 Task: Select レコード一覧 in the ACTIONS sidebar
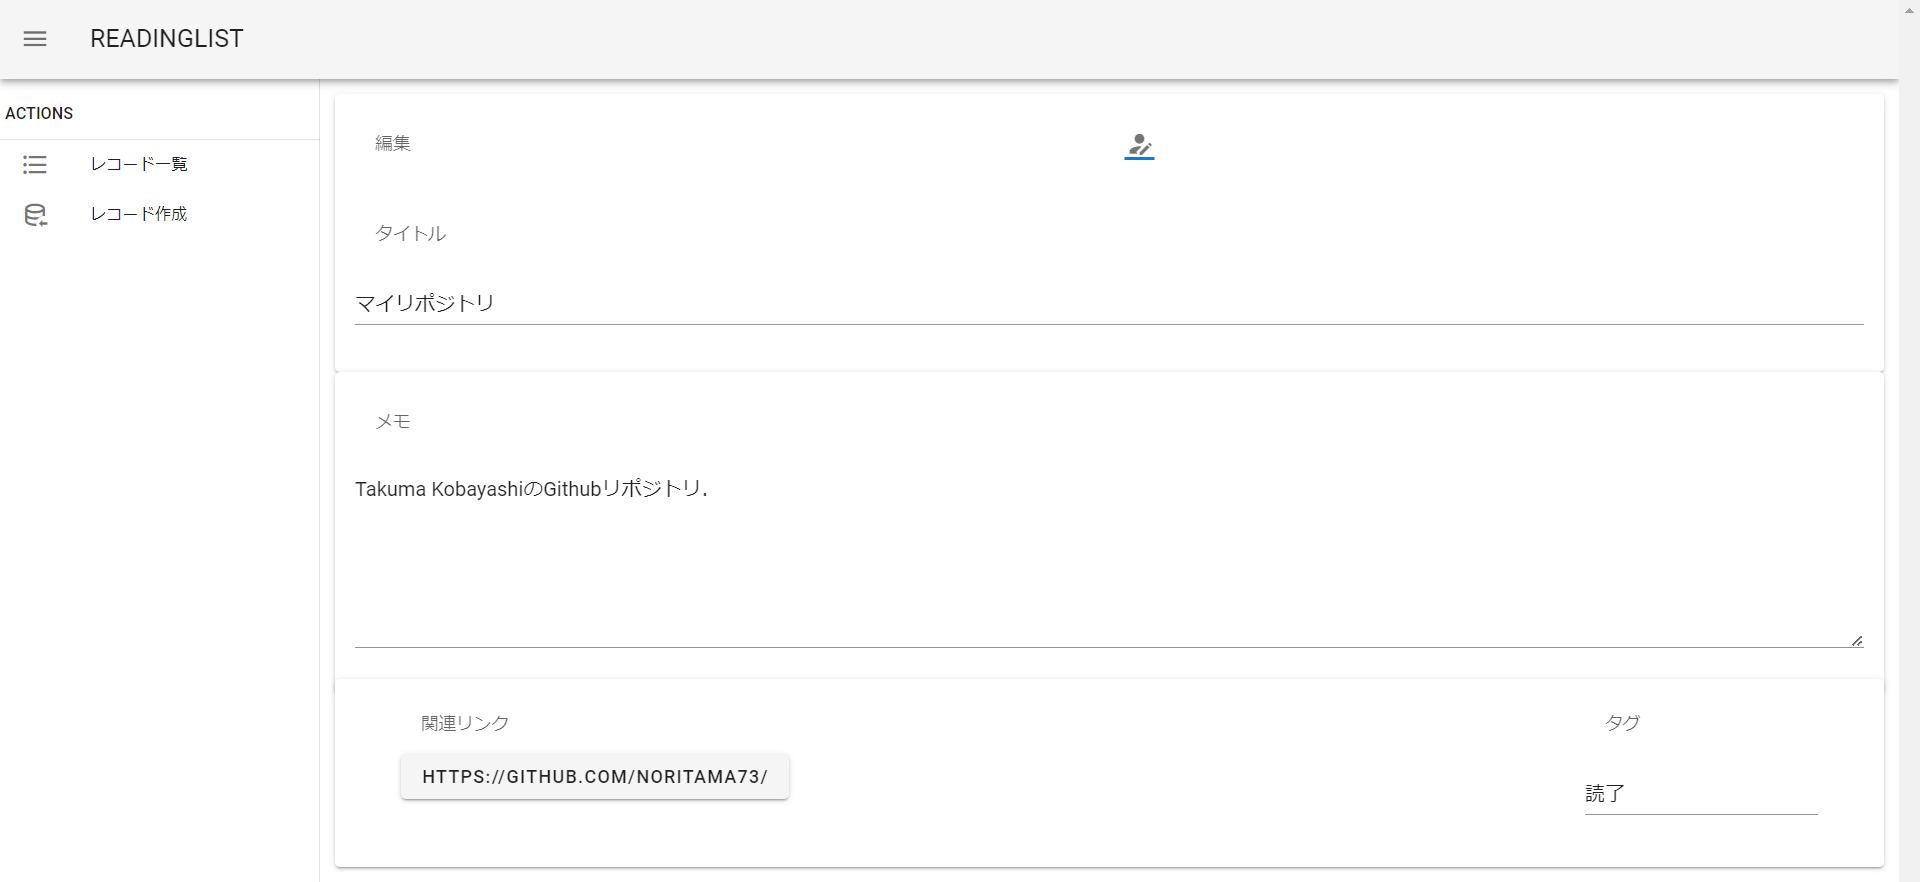pos(139,164)
